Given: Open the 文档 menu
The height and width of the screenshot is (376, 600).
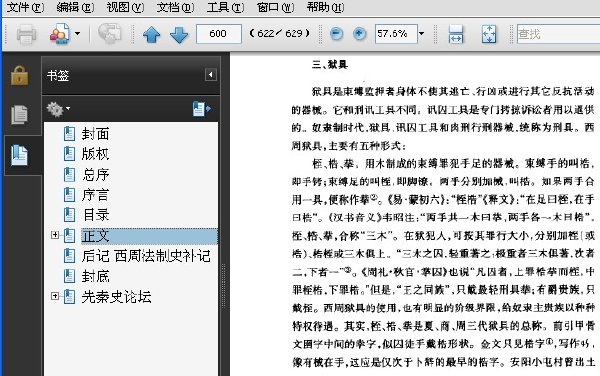Looking at the screenshot, I should point(175,7).
